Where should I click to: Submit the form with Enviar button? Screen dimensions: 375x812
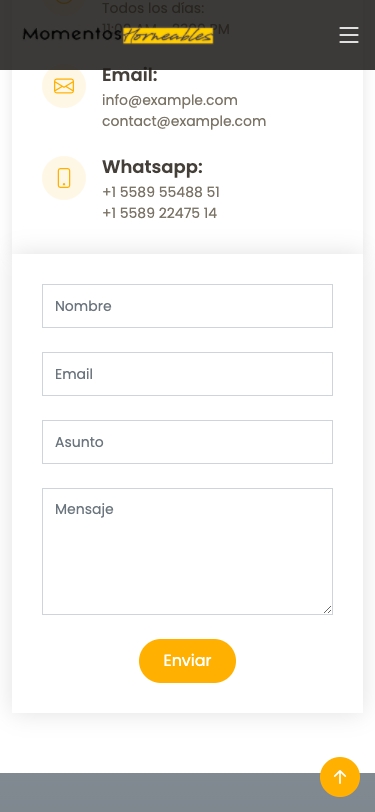188,661
